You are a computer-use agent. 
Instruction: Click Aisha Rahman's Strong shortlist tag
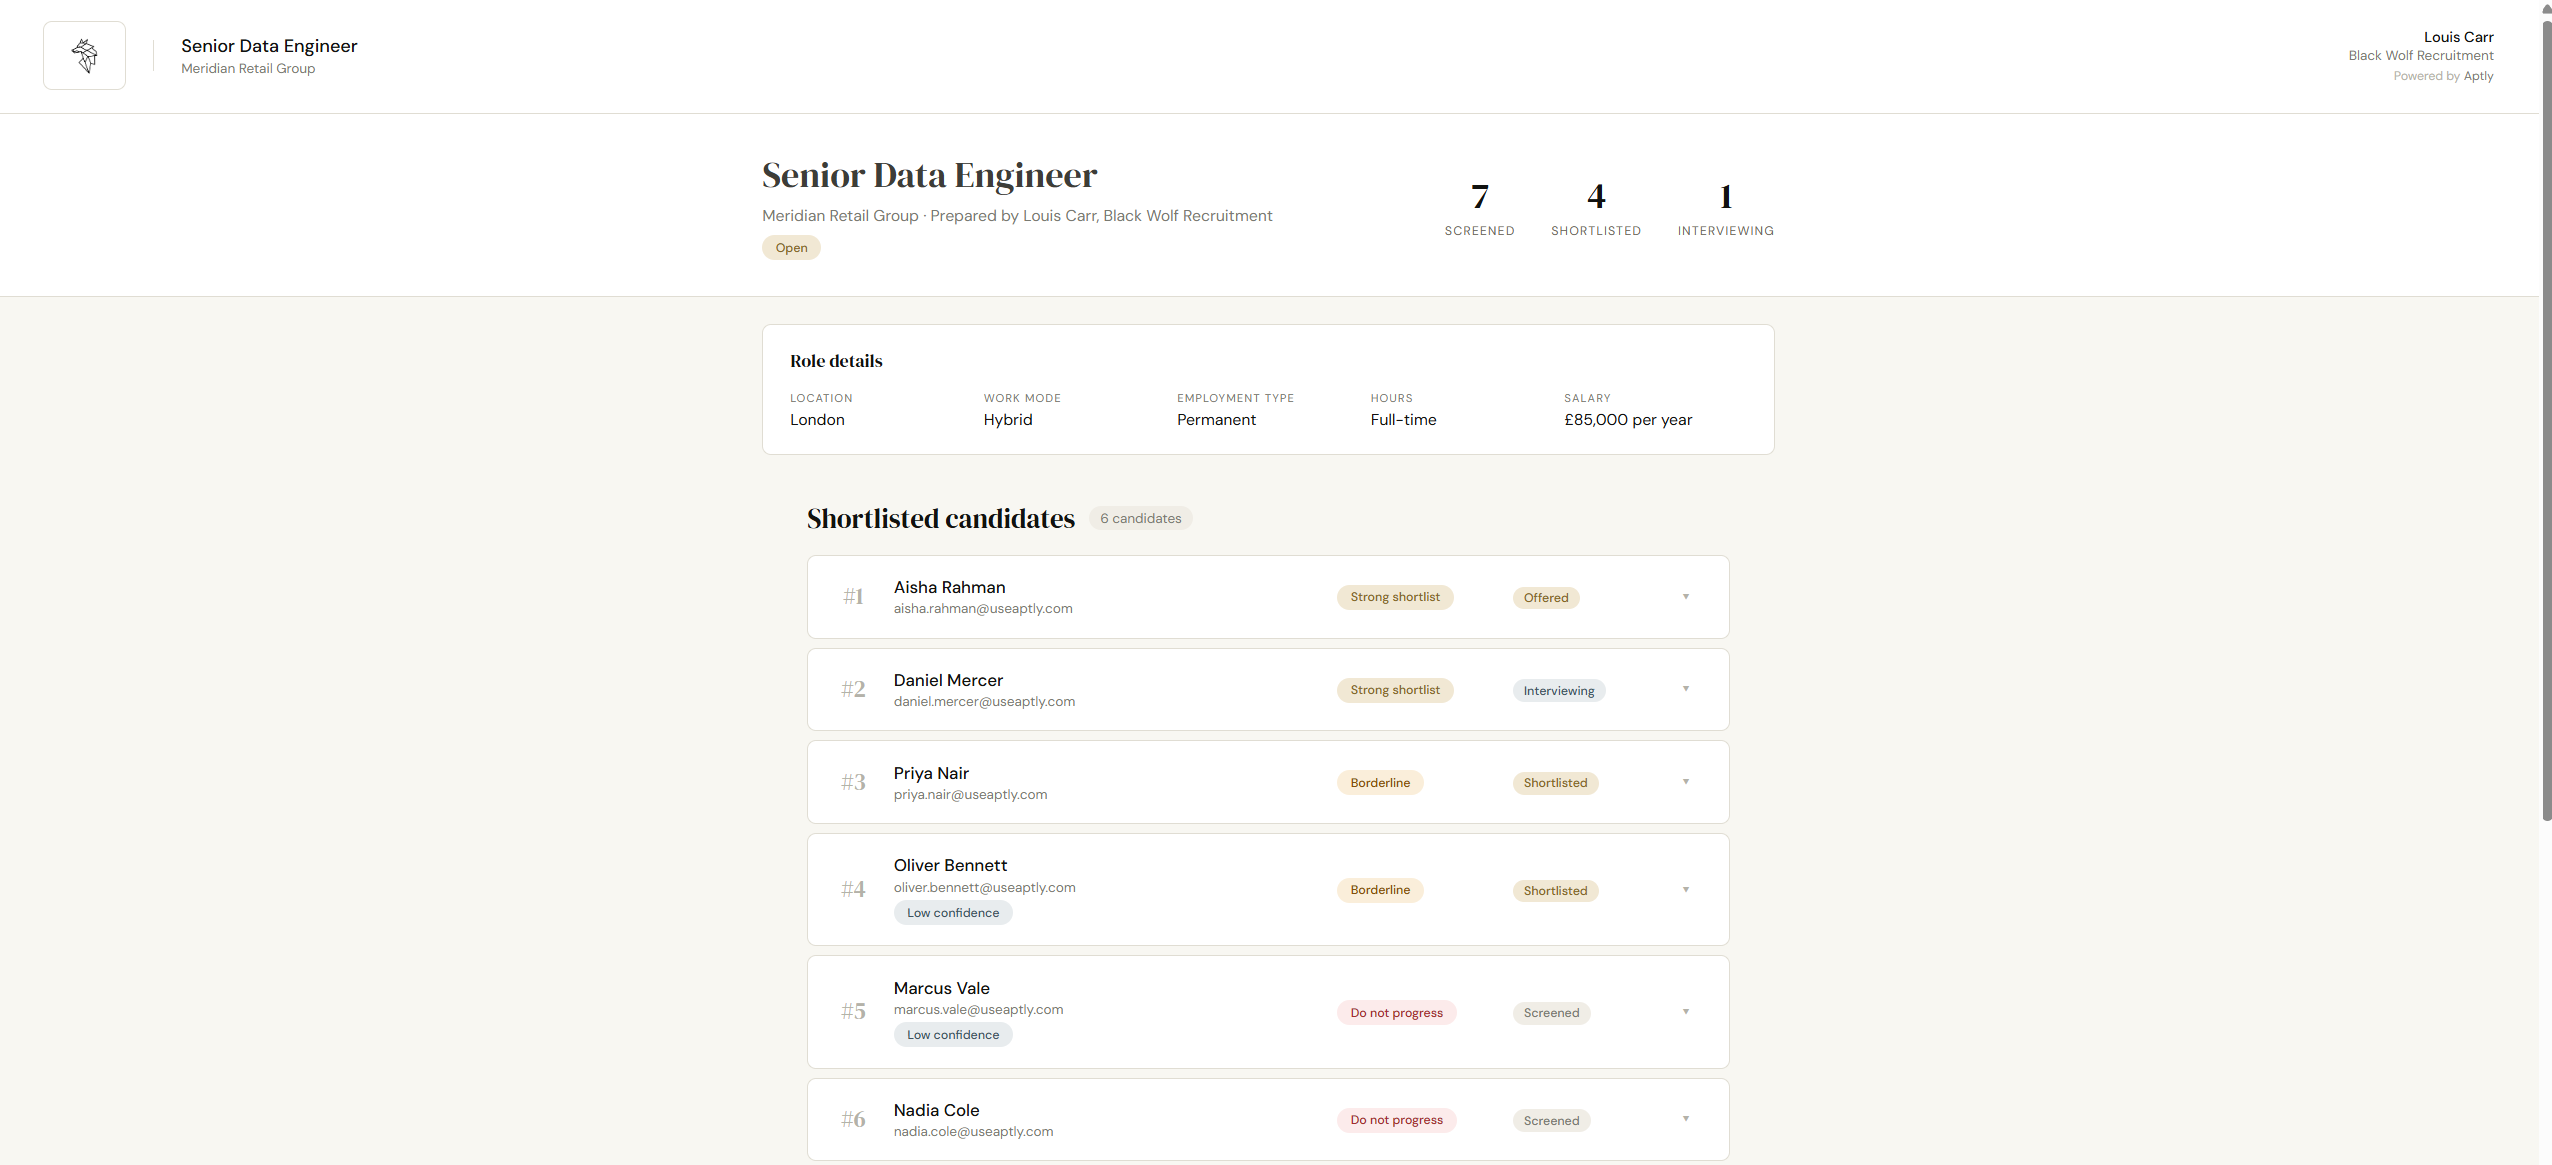point(1395,597)
